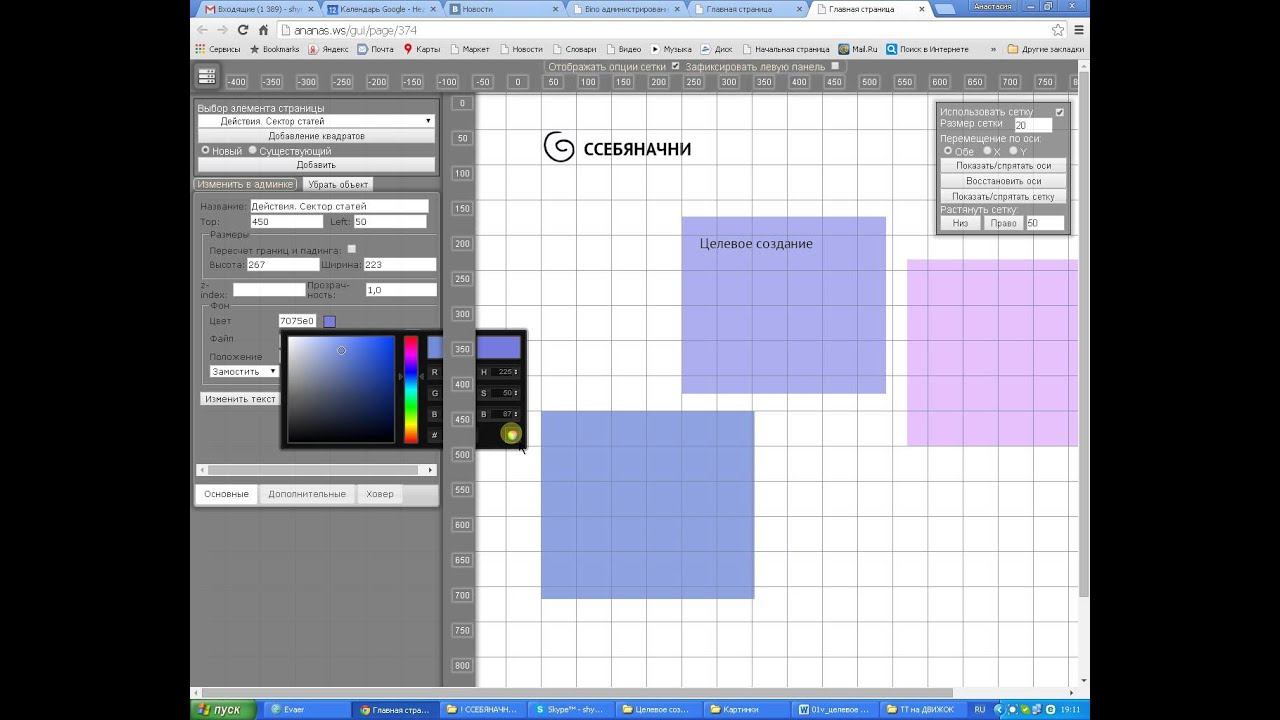Toggle 'Пересчет границ и падинга' checkbox

click(351, 249)
